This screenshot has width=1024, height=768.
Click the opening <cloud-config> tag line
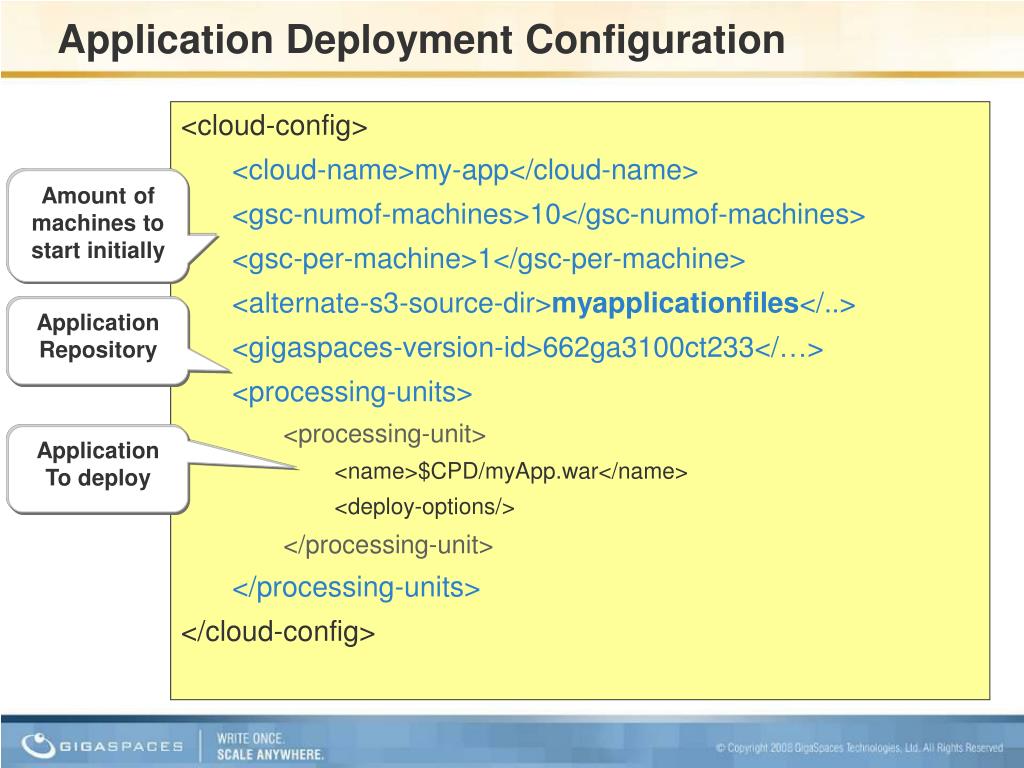pos(274,127)
